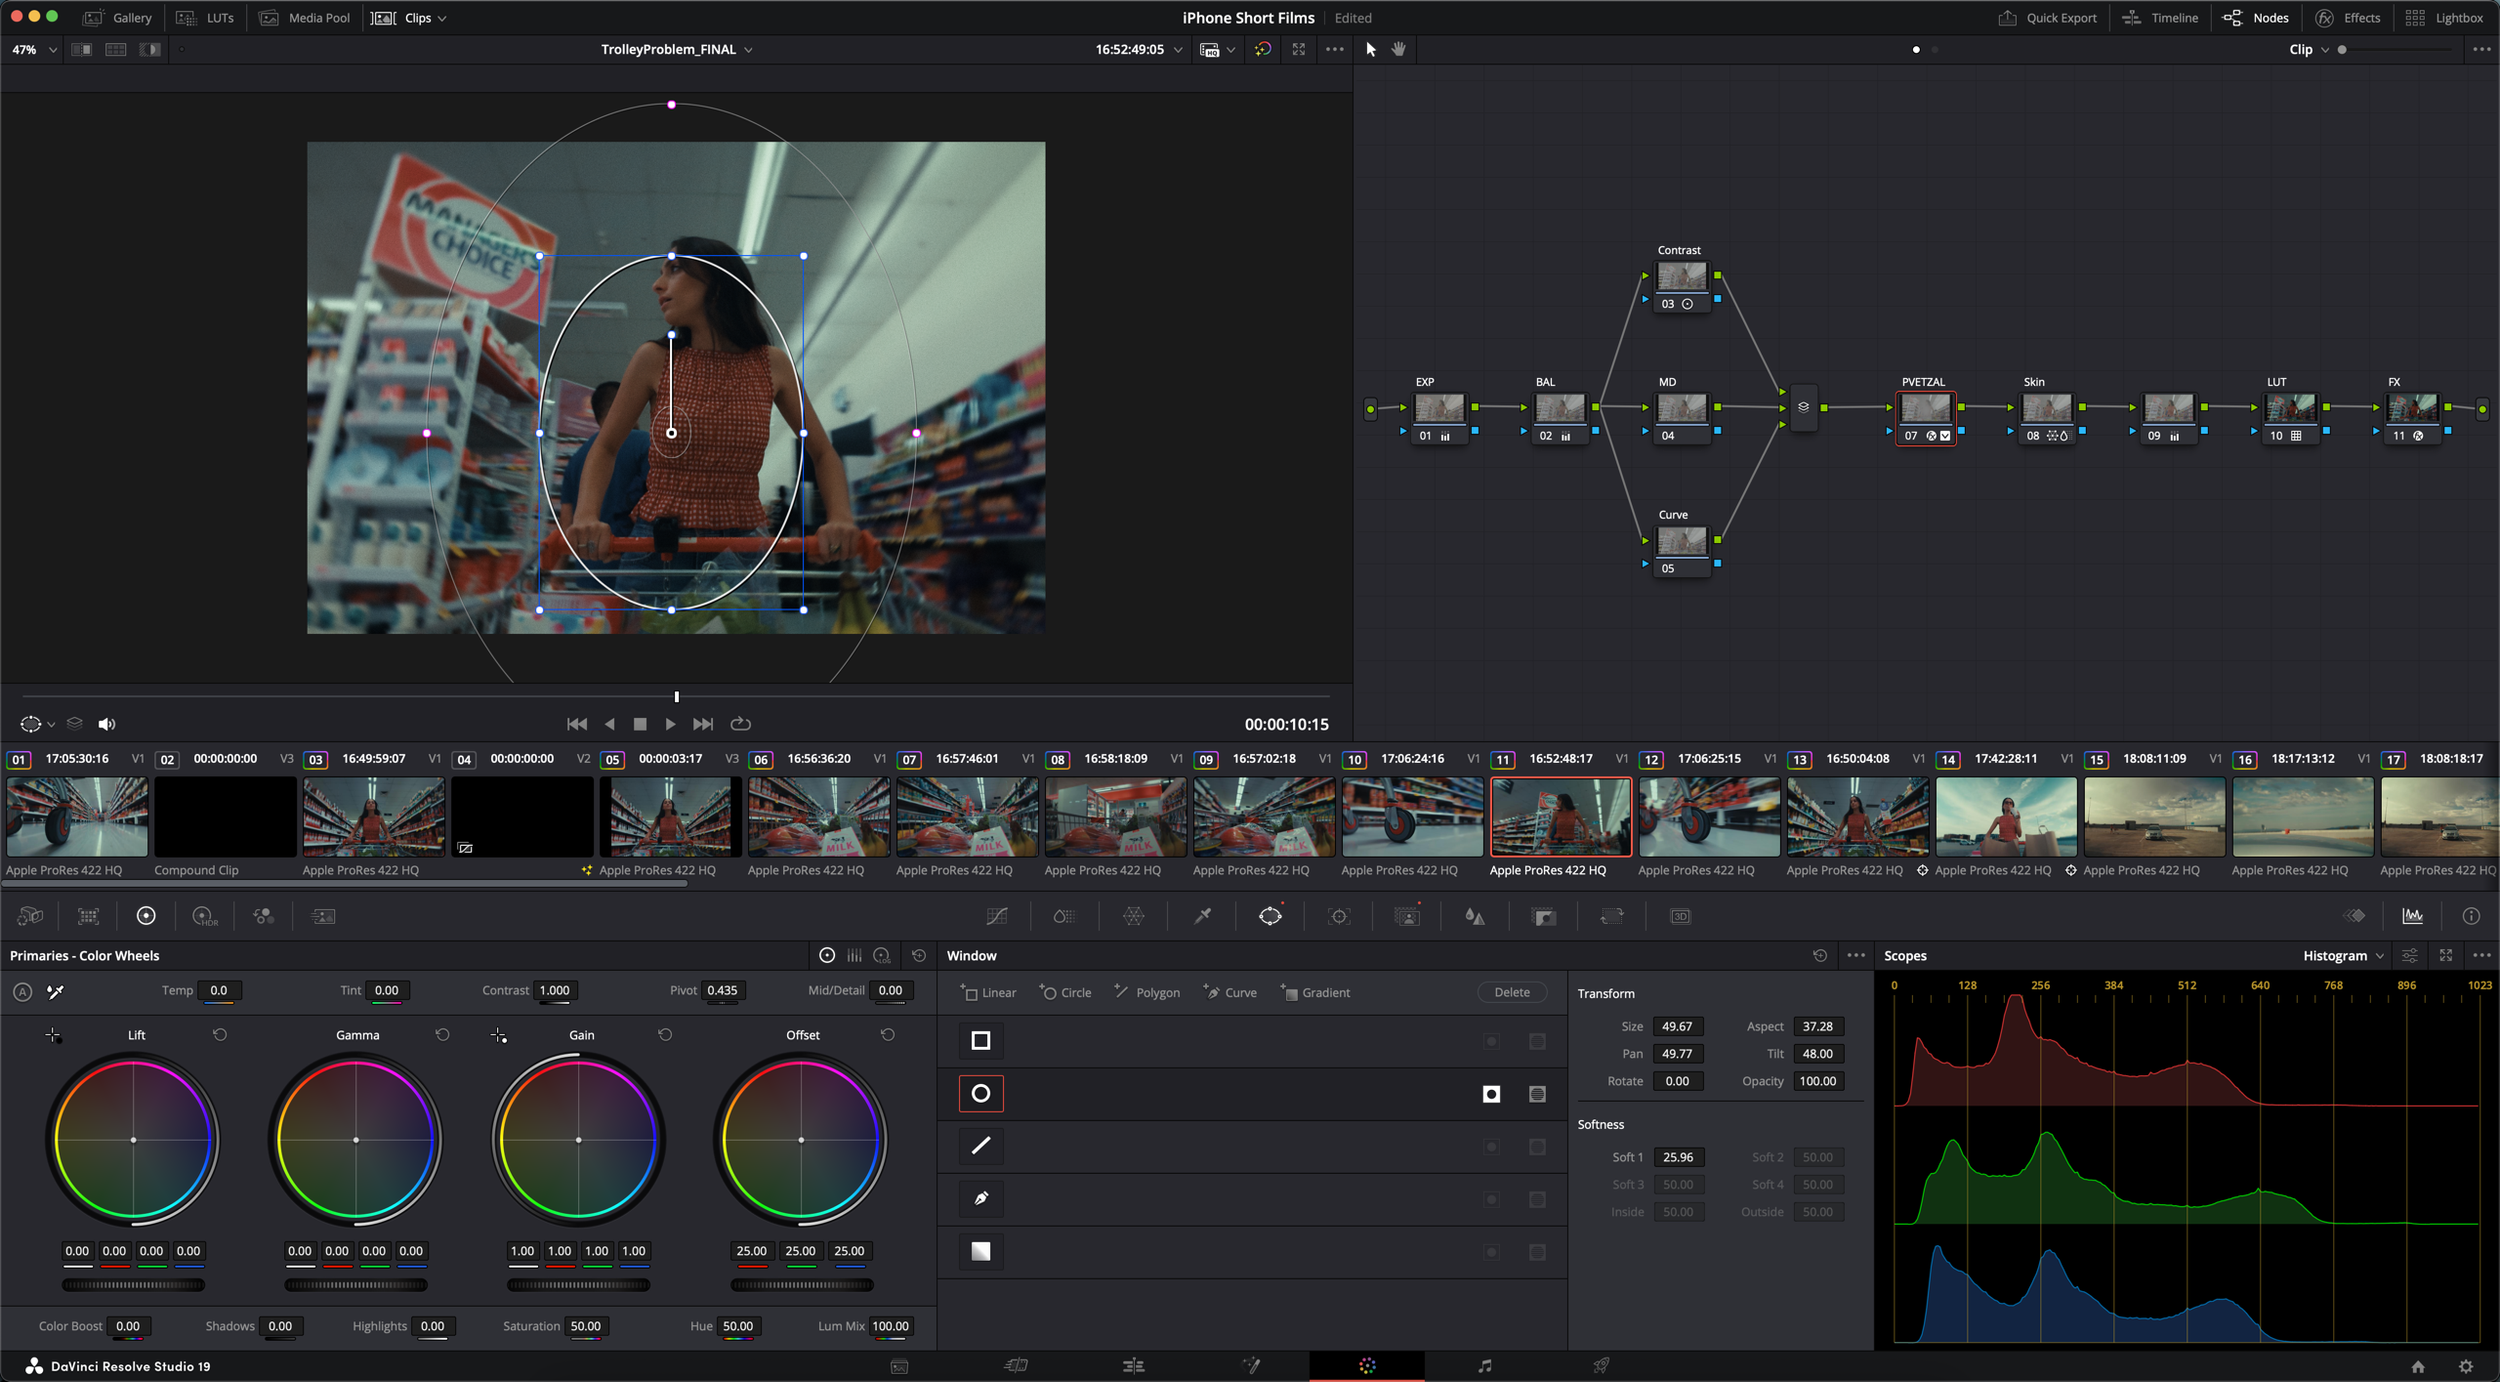The width and height of the screenshot is (2500, 1382).
Task: Toggle the circle window invert mask button
Action: [x=1491, y=1094]
